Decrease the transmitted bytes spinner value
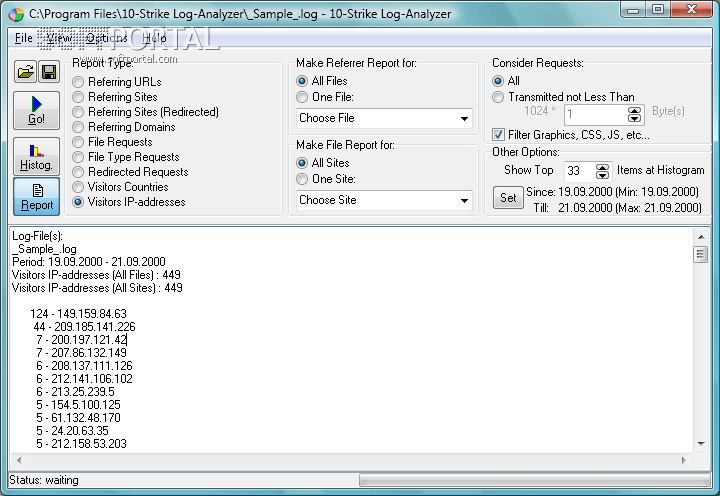The height and width of the screenshot is (496, 720). click(x=635, y=118)
